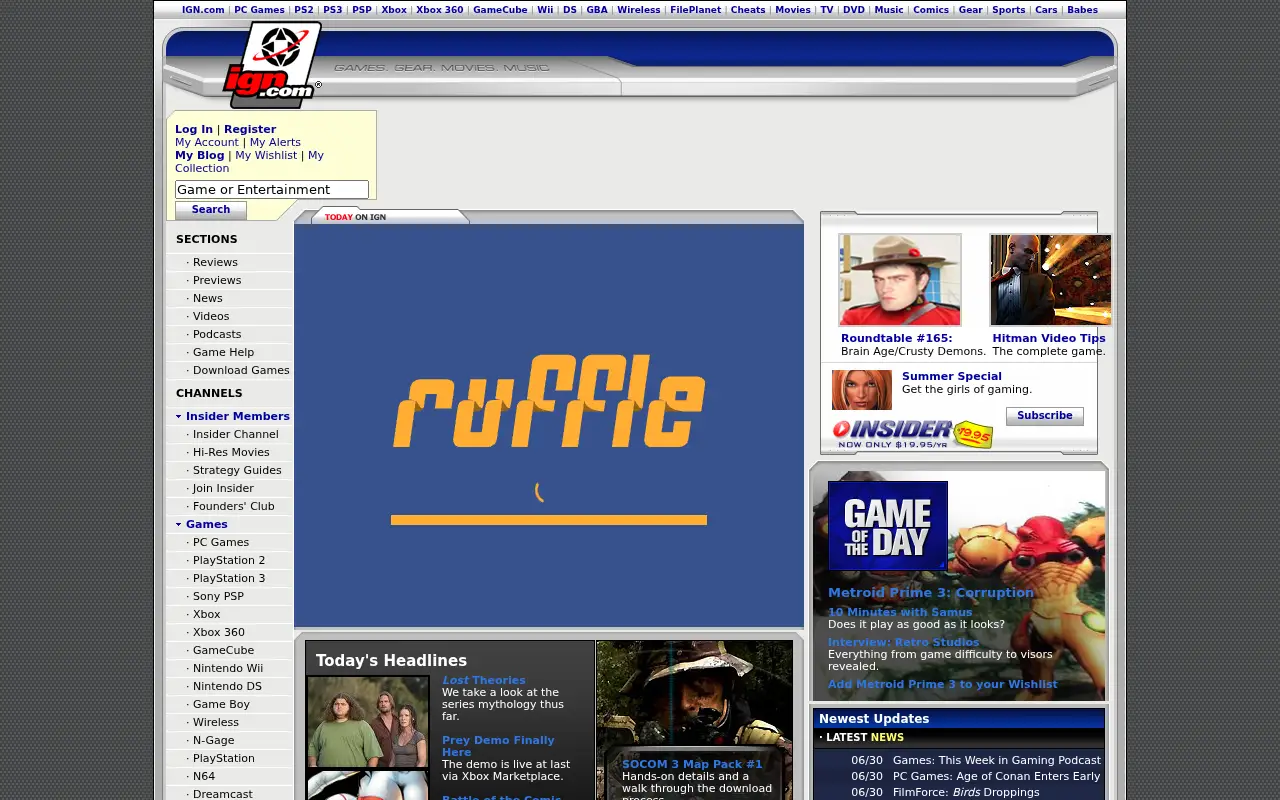Click the Insider $19.95 offer logo

coord(912,433)
